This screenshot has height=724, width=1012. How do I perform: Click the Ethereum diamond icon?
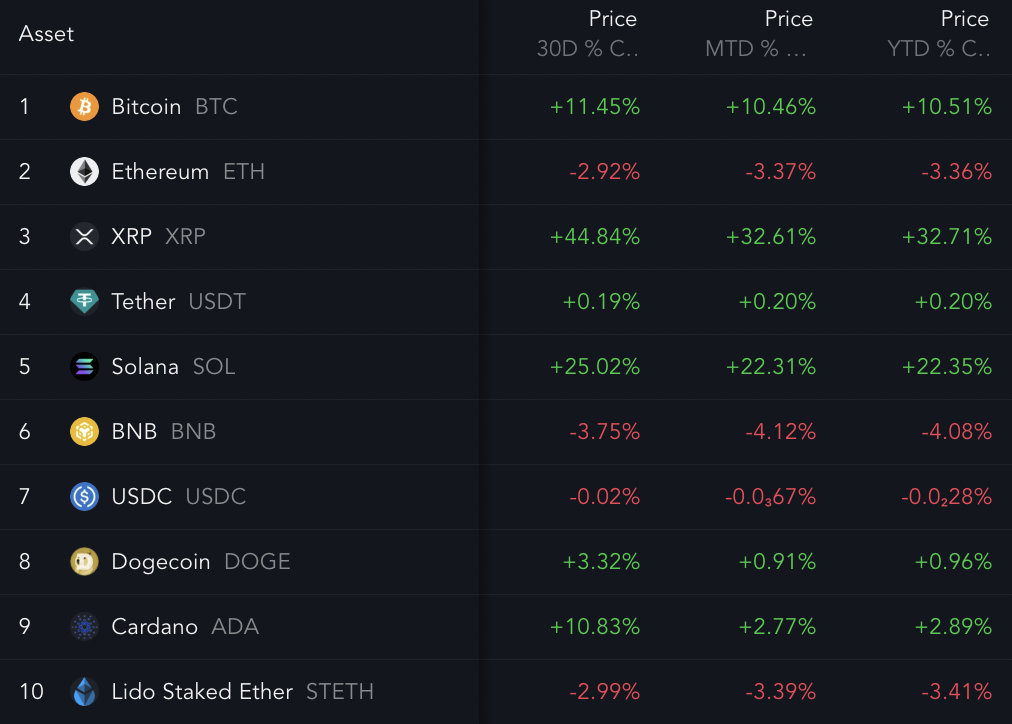(84, 172)
